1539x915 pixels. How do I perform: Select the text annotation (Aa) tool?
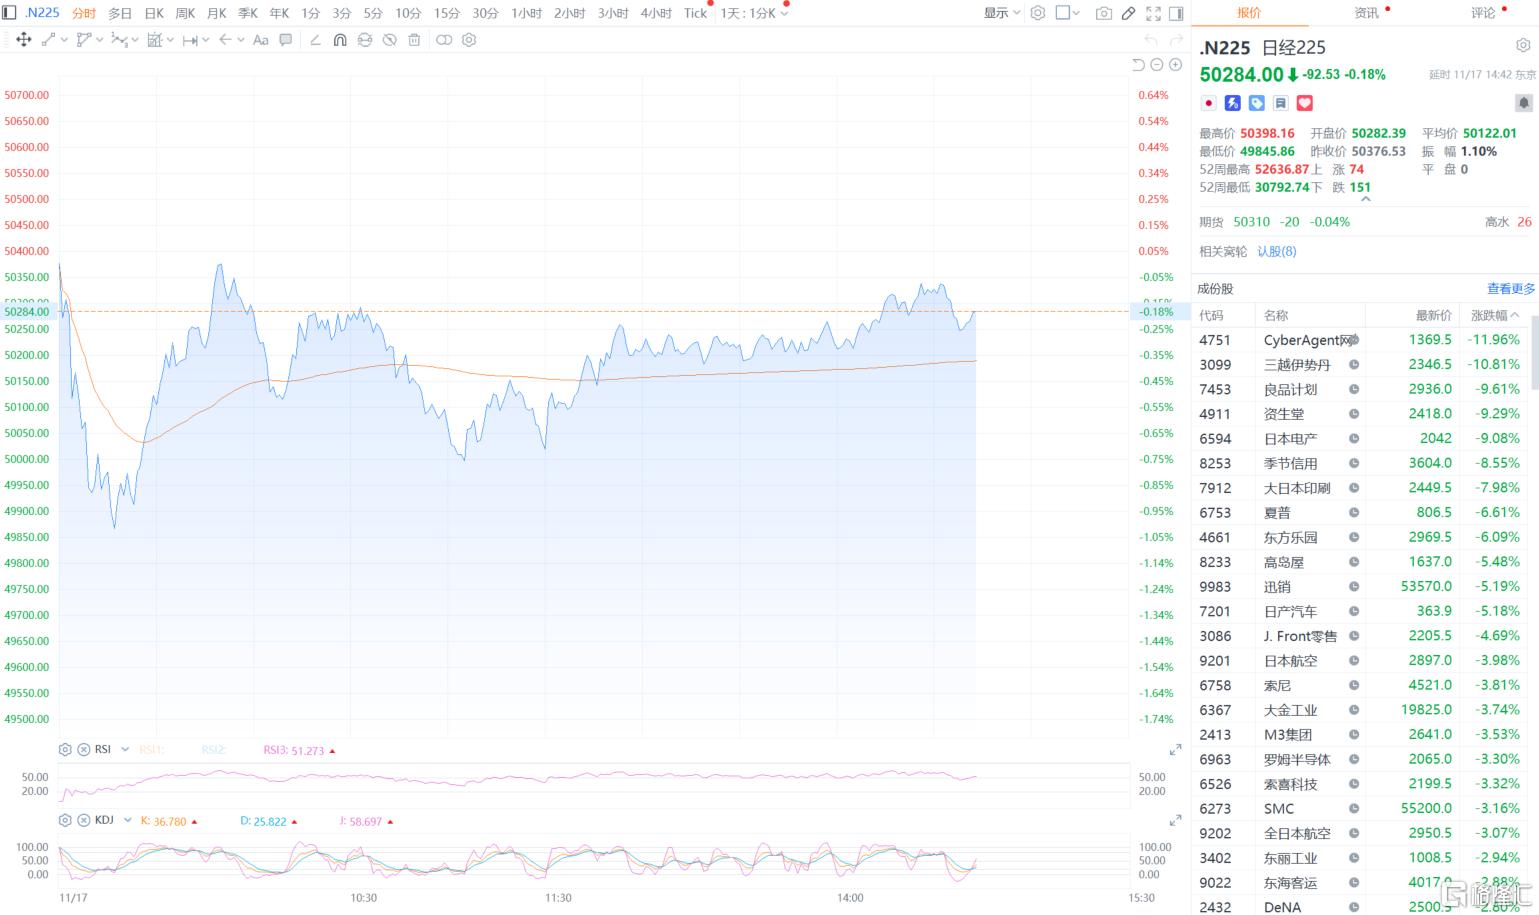coord(260,40)
